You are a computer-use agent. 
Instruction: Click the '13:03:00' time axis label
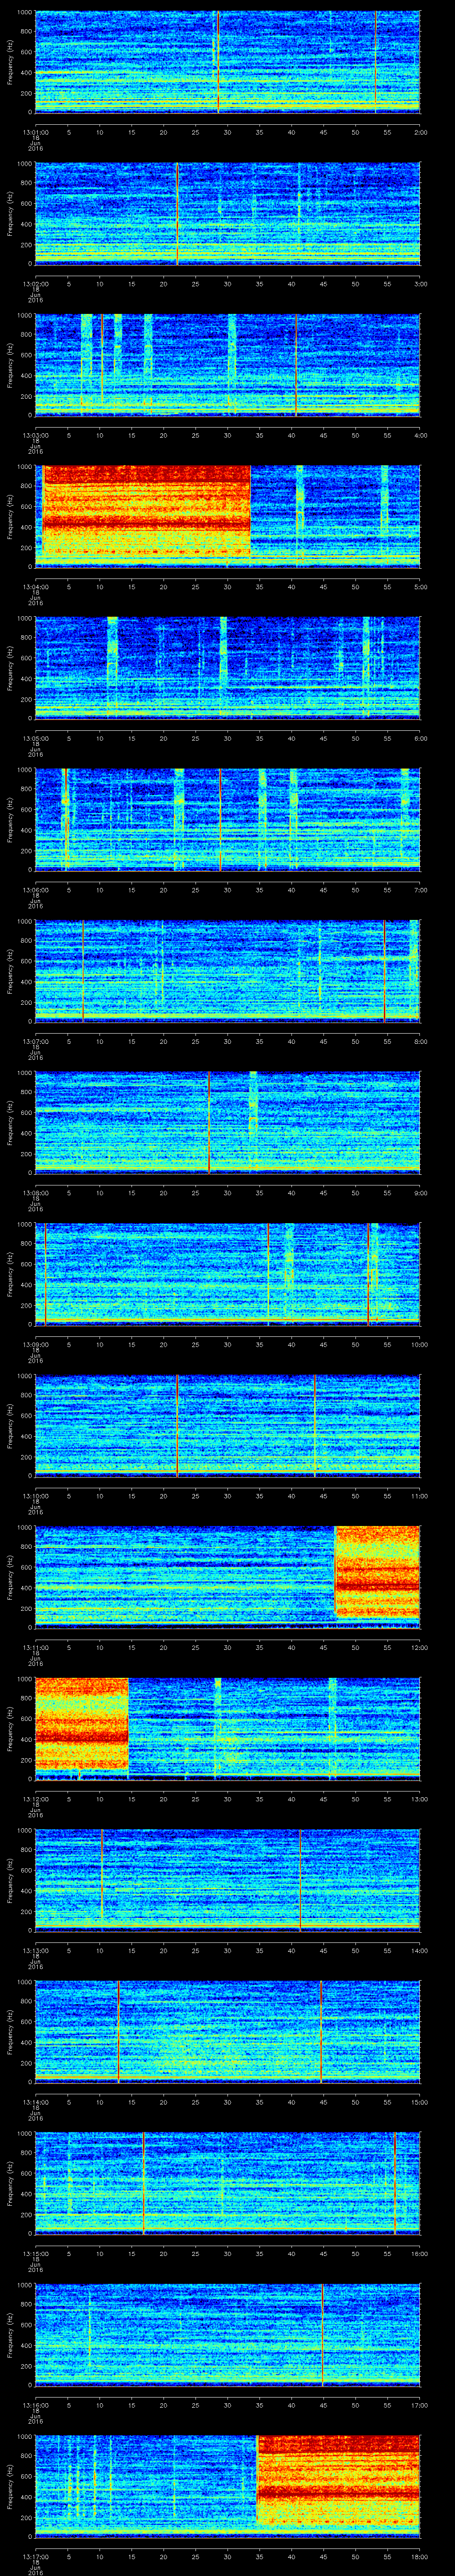click(35, 436)
